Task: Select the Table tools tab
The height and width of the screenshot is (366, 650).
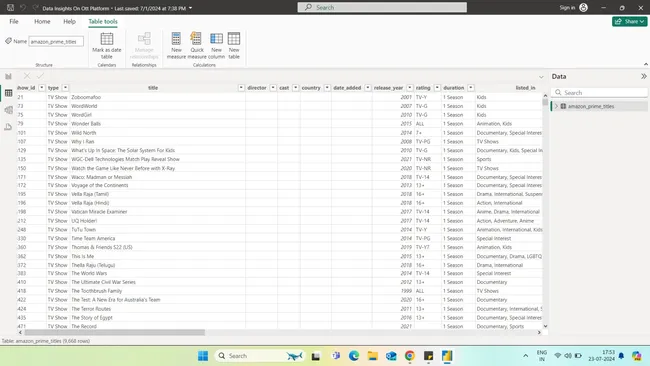Action: tap(103, 21)
